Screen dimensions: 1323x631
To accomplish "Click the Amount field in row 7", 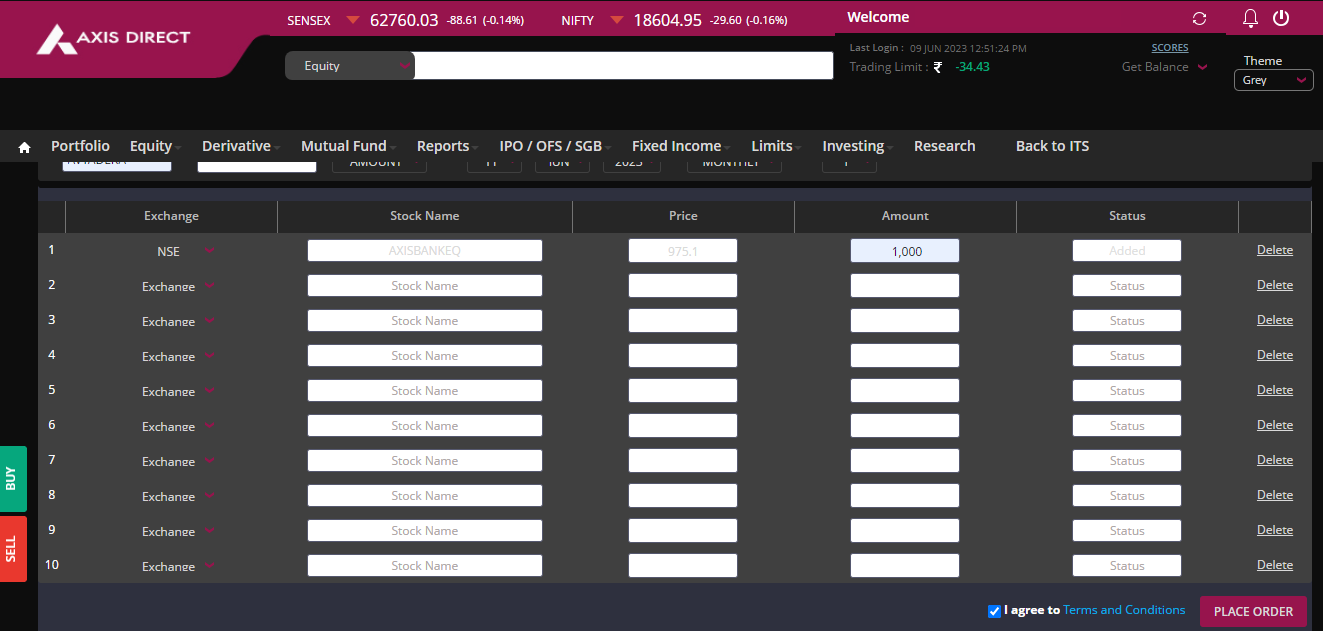I will coord(905,461).
